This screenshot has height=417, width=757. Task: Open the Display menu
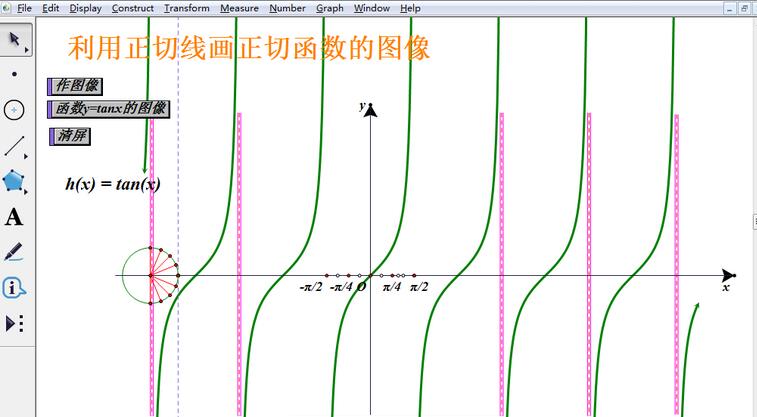click(85, 8)
